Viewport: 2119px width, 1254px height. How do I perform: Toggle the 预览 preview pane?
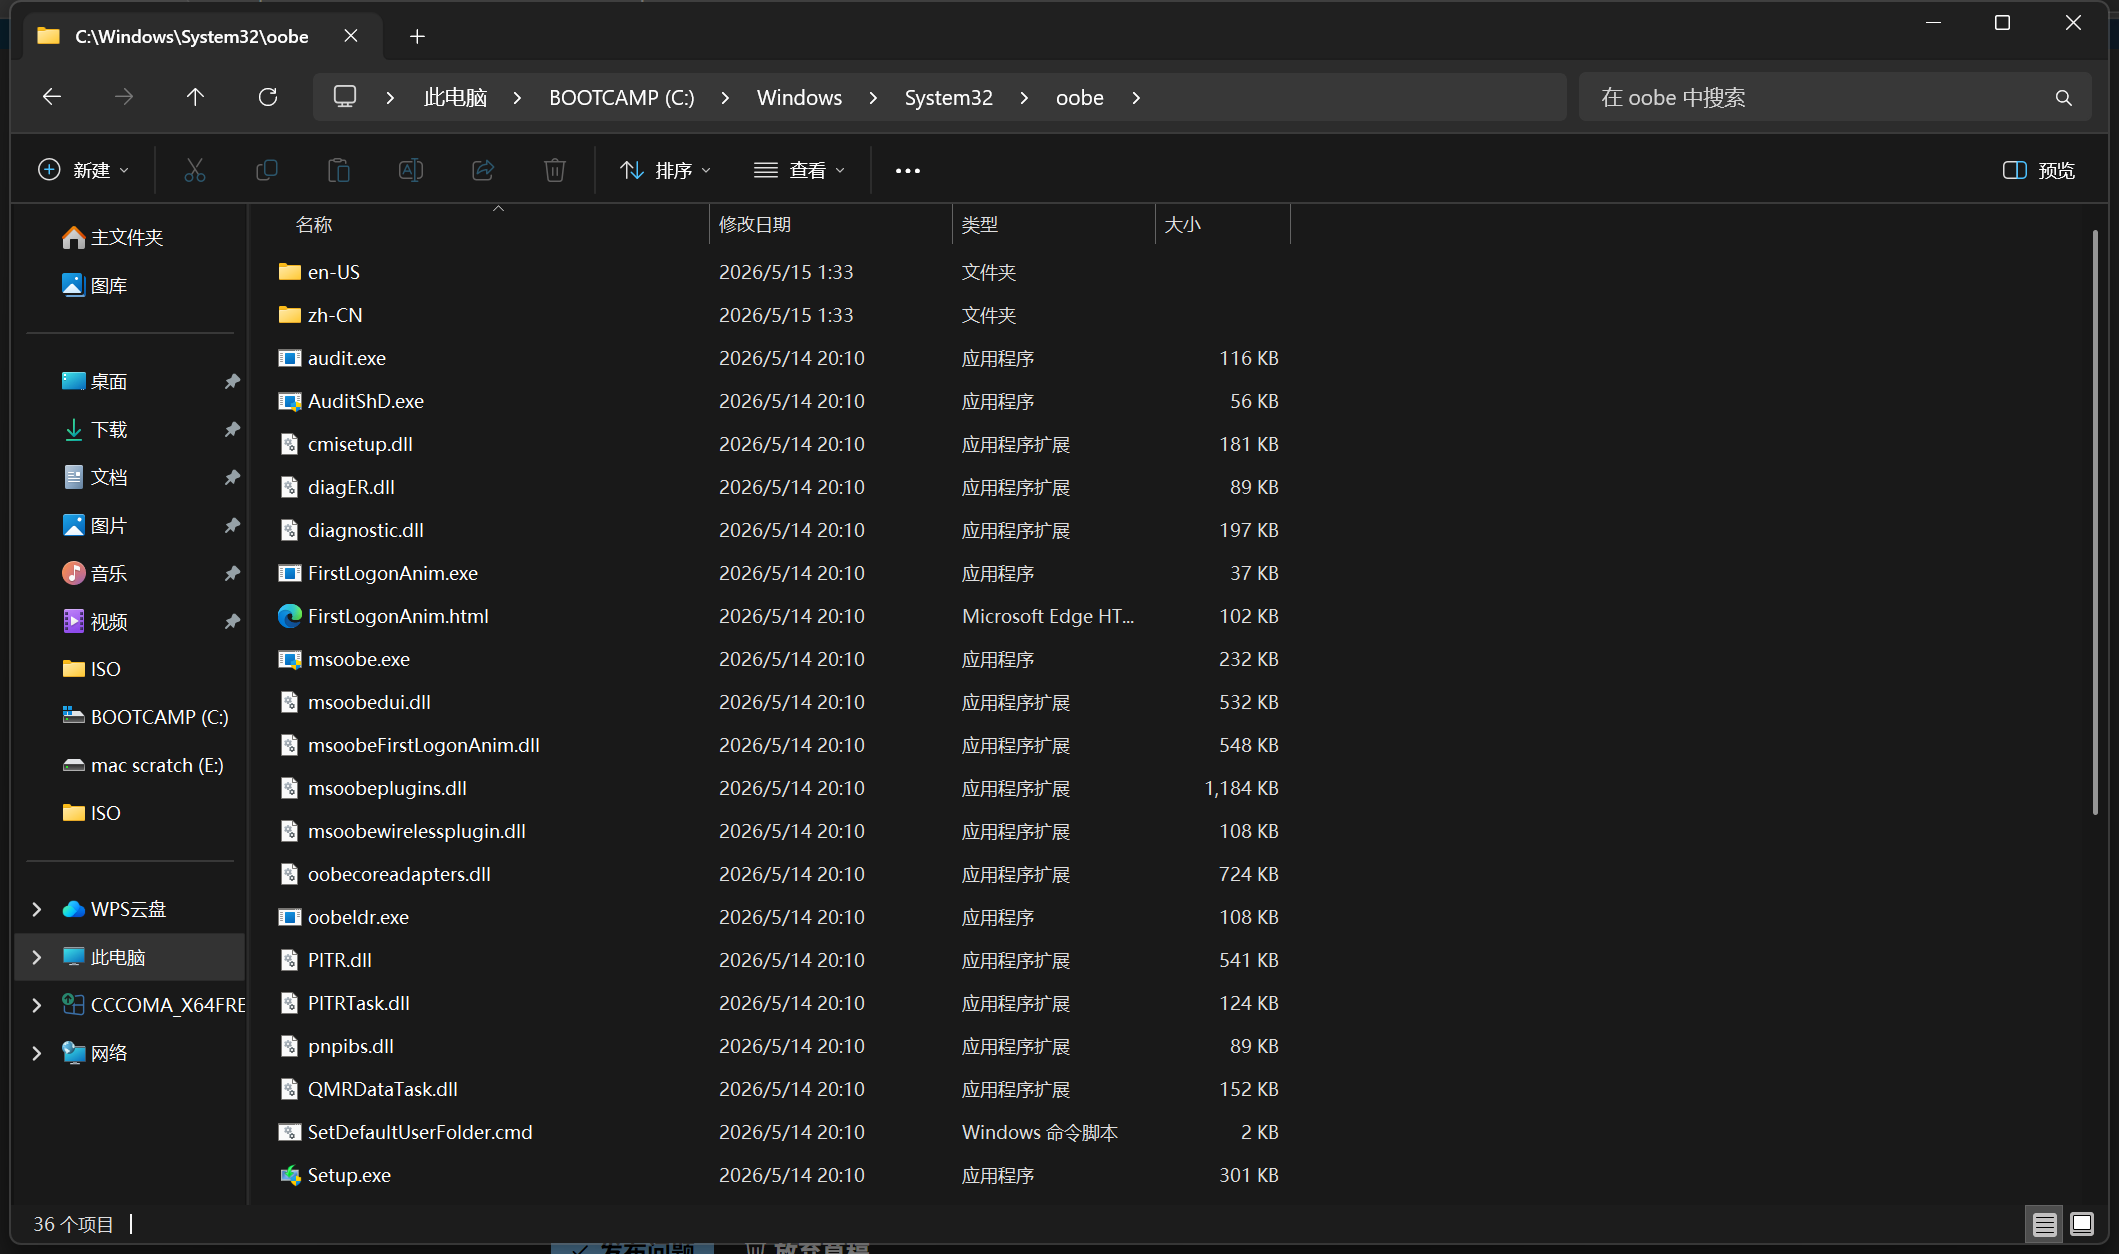point(2039,171)
